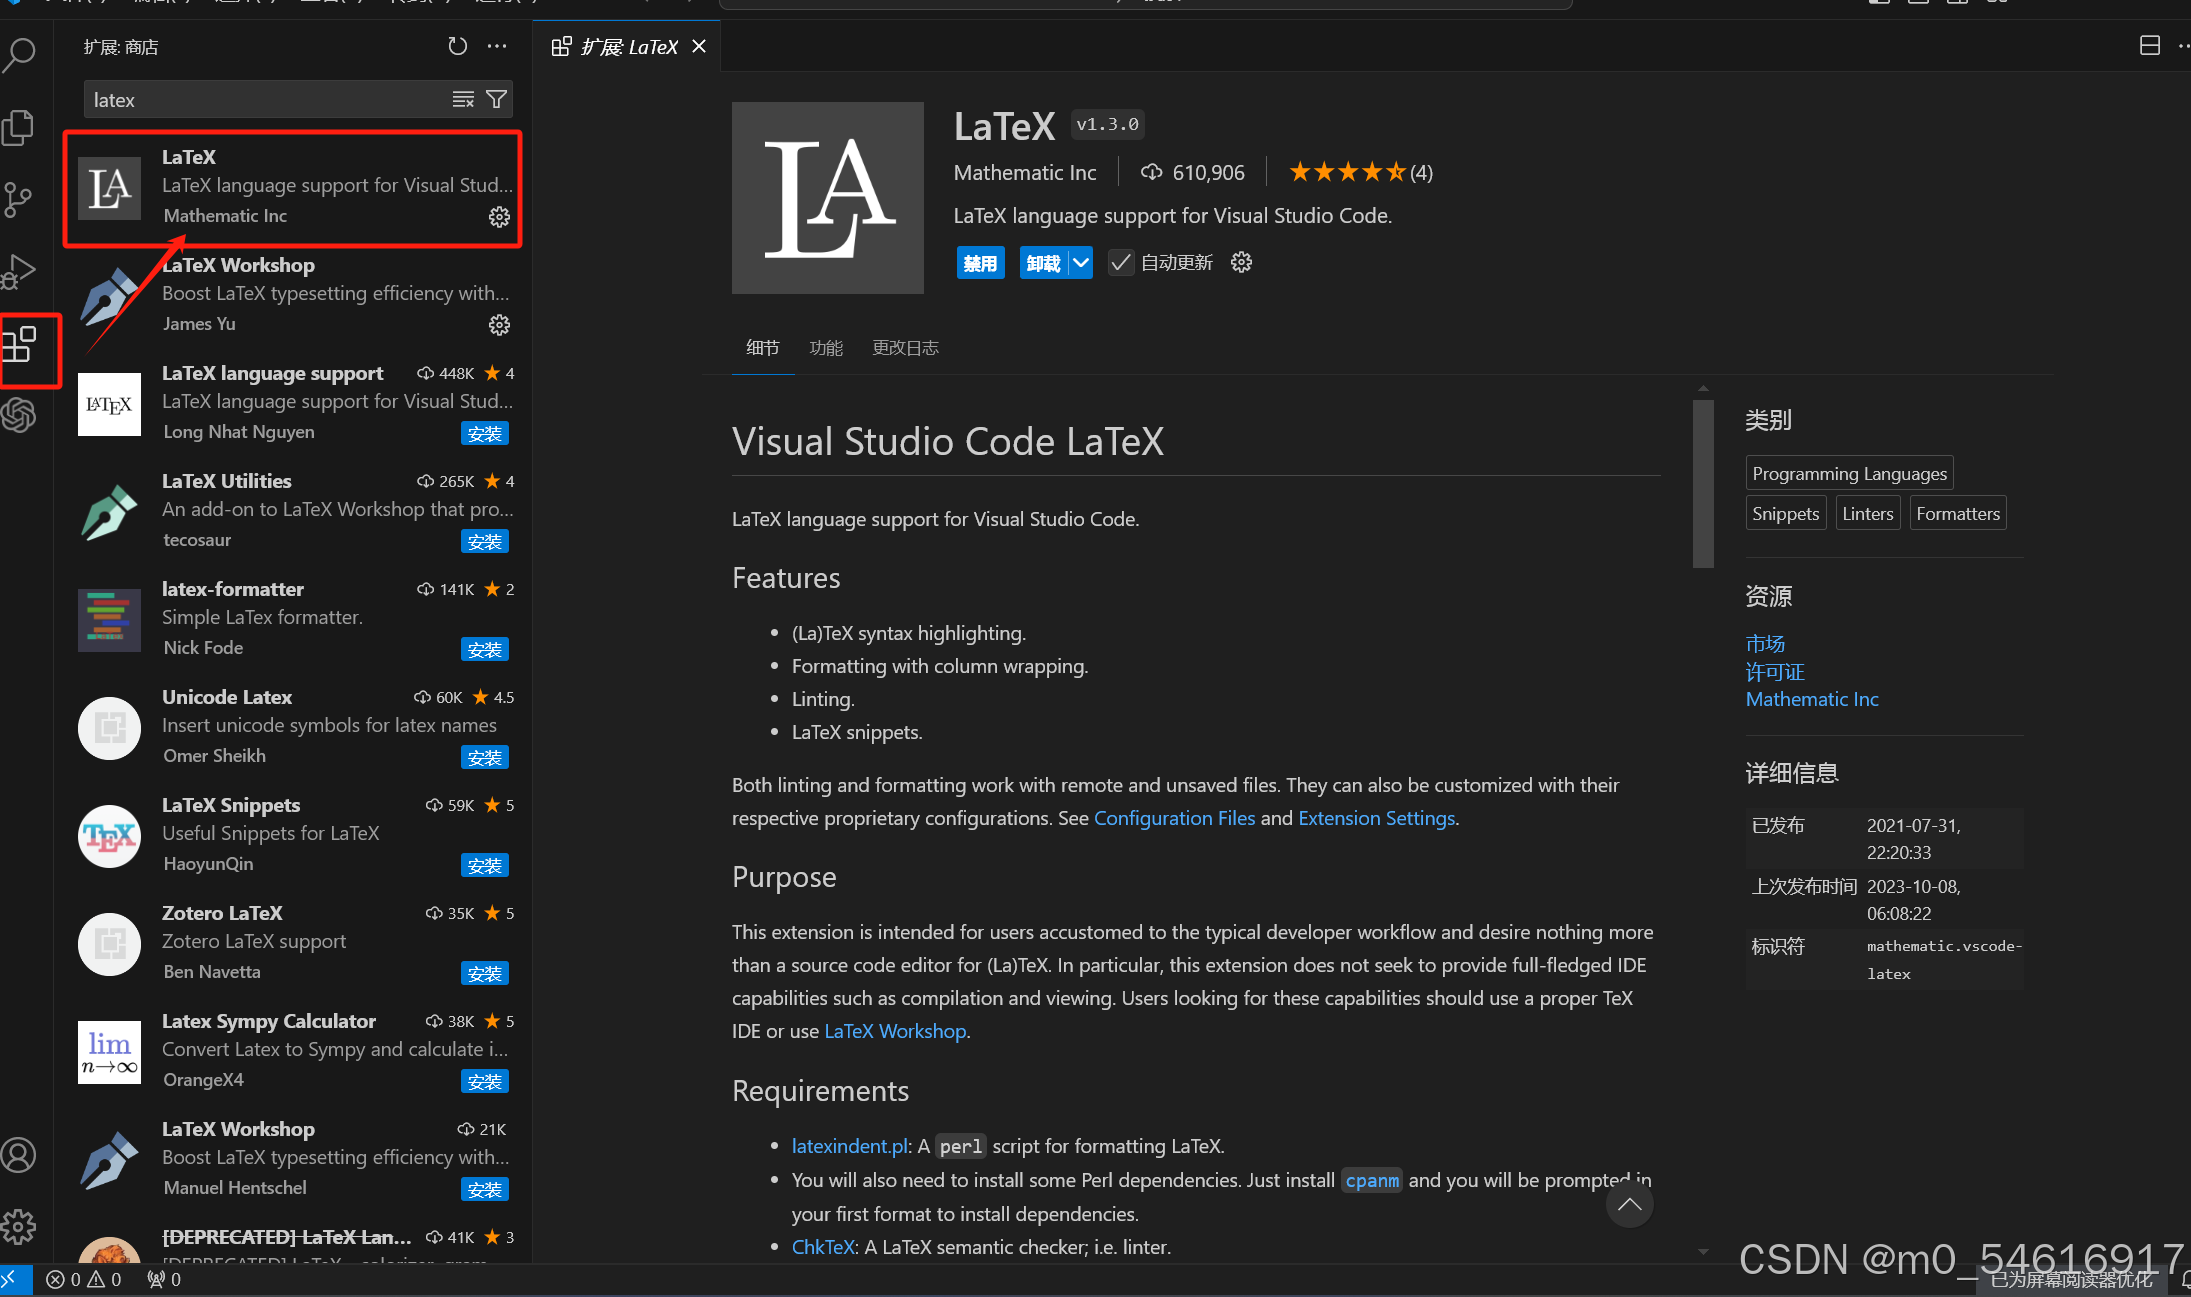
Task: Open gear settings on LaTeX Workshop entry
Action: point(499,324)
